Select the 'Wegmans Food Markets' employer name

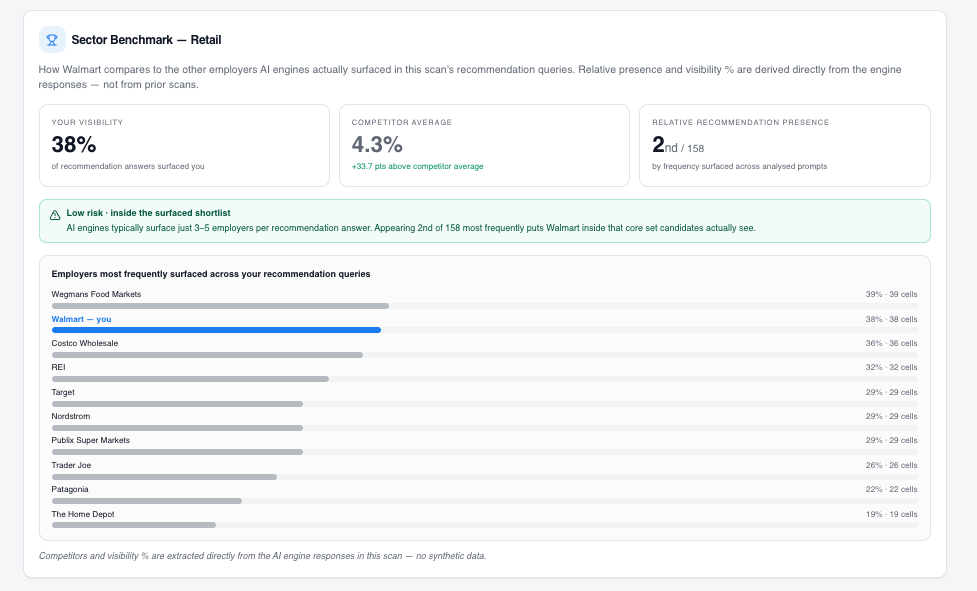97,294
